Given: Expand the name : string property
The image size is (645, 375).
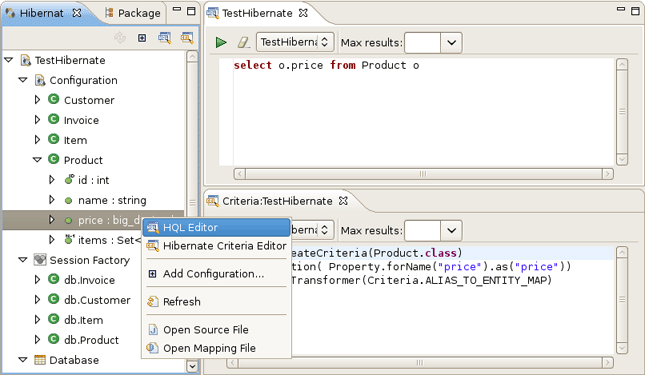Looking at the screenshot, I should click(x=51, y=200).
